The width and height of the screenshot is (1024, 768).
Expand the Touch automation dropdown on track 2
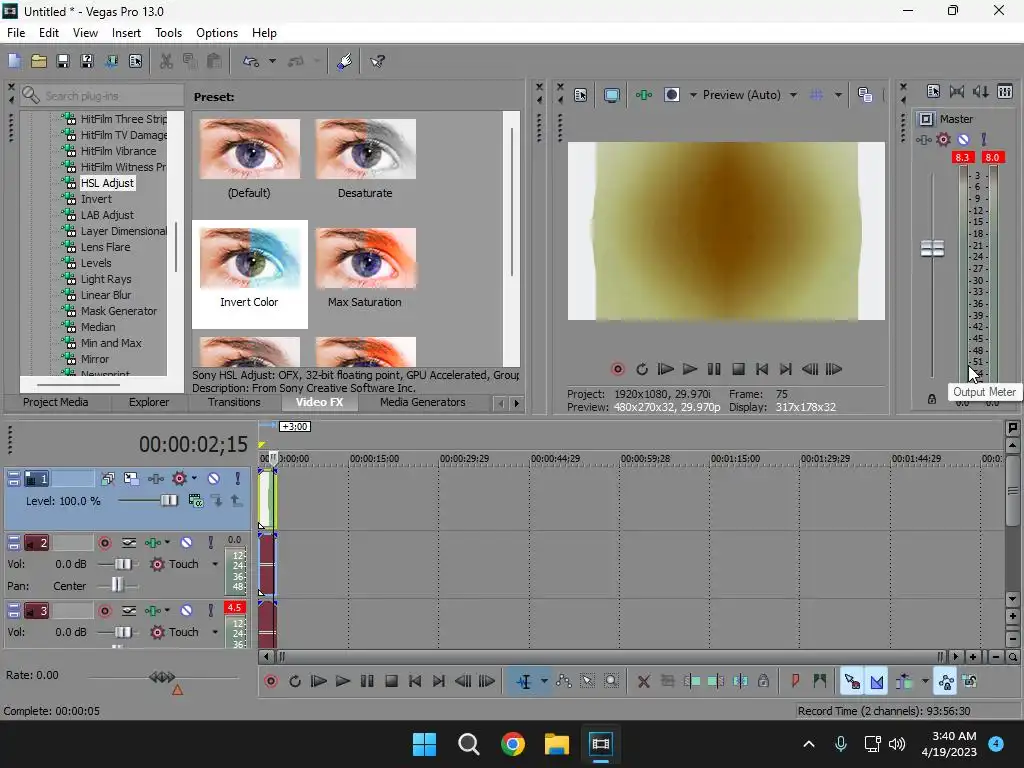215,564
